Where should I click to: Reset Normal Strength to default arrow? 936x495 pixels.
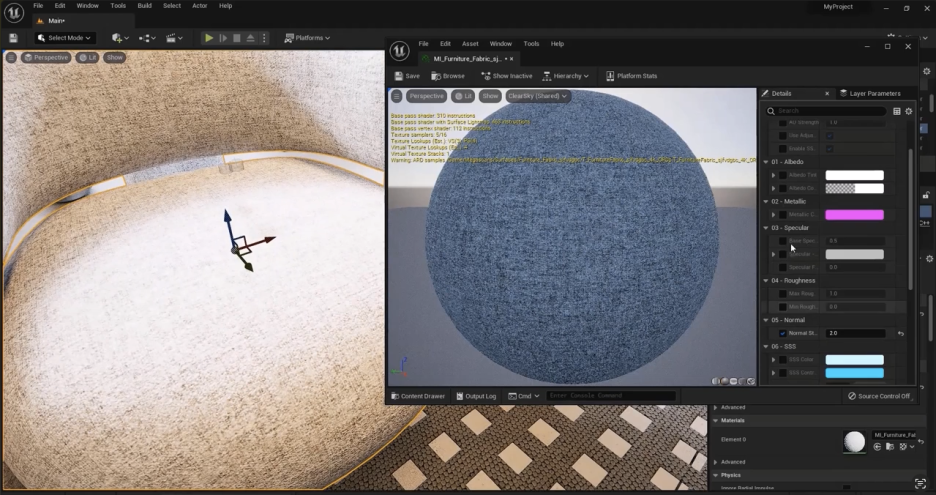click(x=901, y=333)
